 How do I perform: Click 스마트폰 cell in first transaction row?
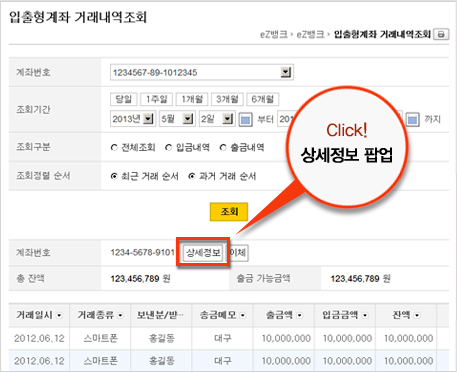pos(100,338)
